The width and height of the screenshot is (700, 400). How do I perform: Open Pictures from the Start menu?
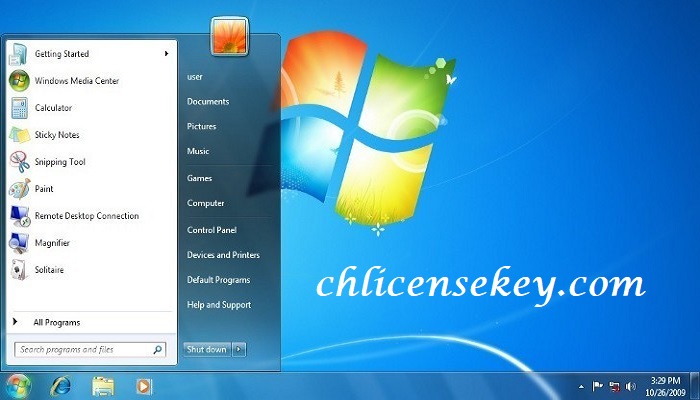tap(201, 126)
